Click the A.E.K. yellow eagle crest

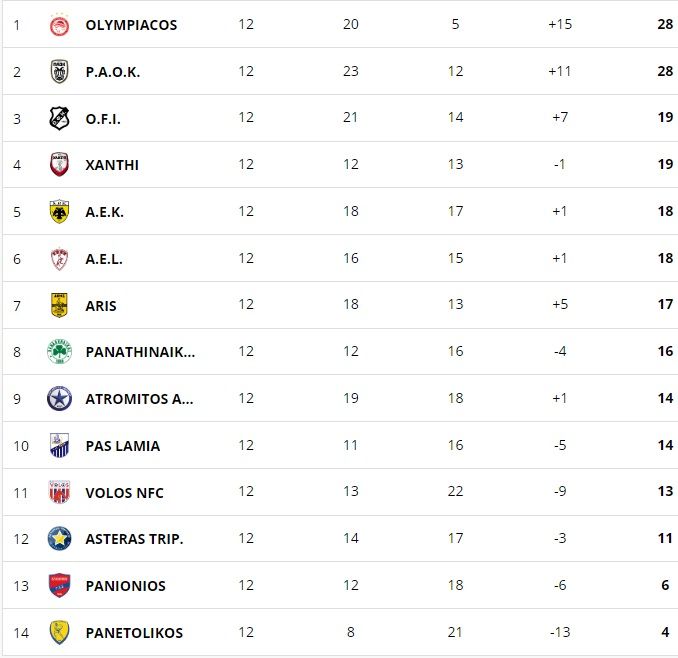click(x=59, y=212)
